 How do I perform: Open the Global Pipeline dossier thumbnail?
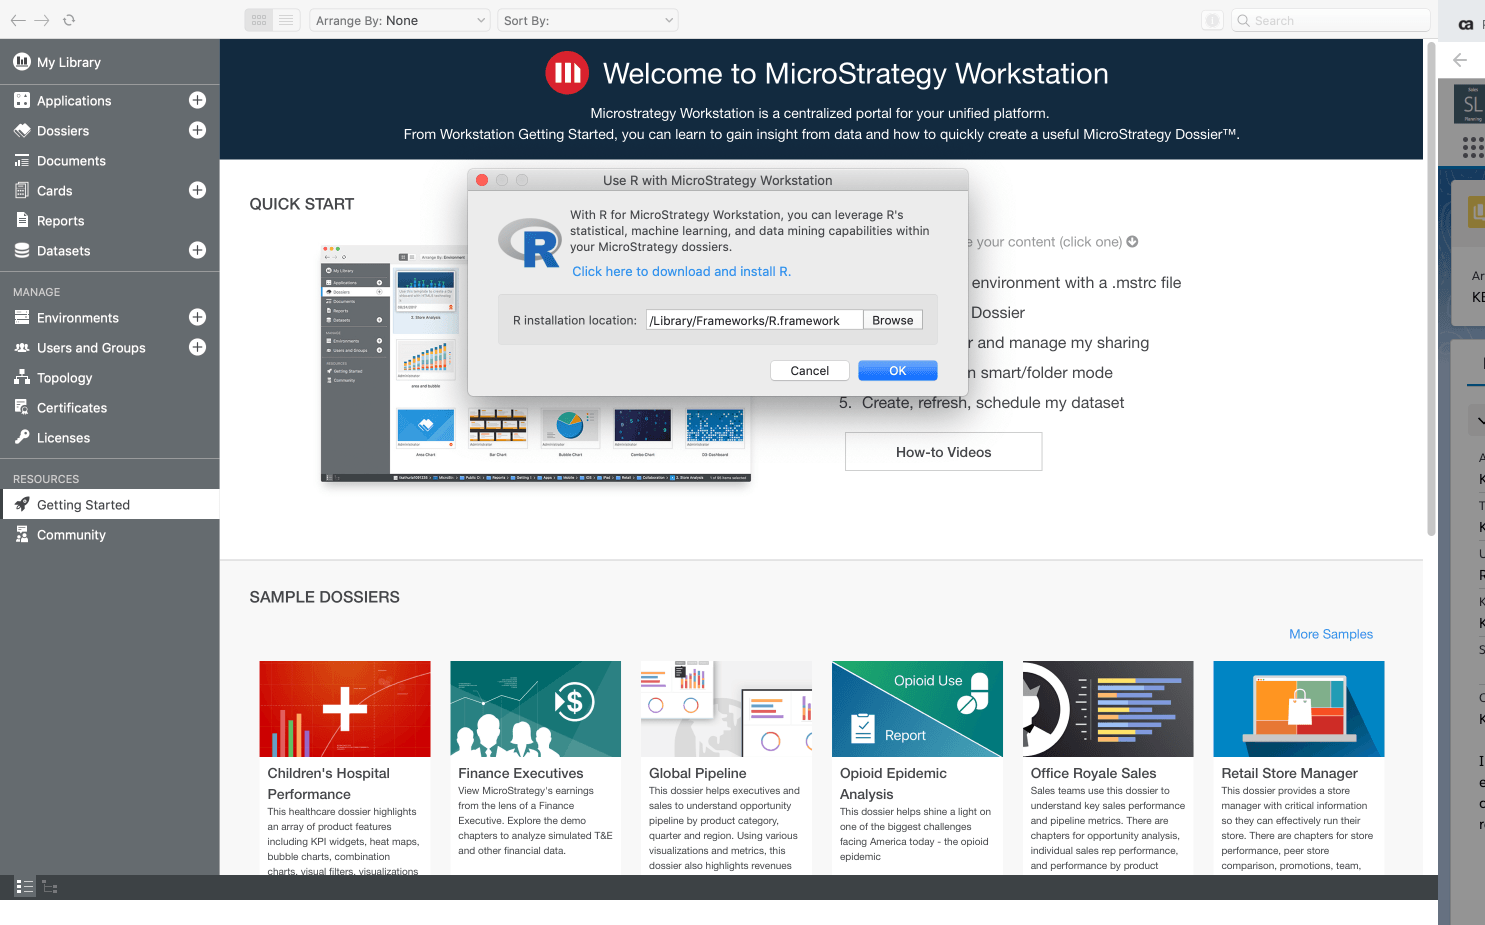(x=727, y=709)
